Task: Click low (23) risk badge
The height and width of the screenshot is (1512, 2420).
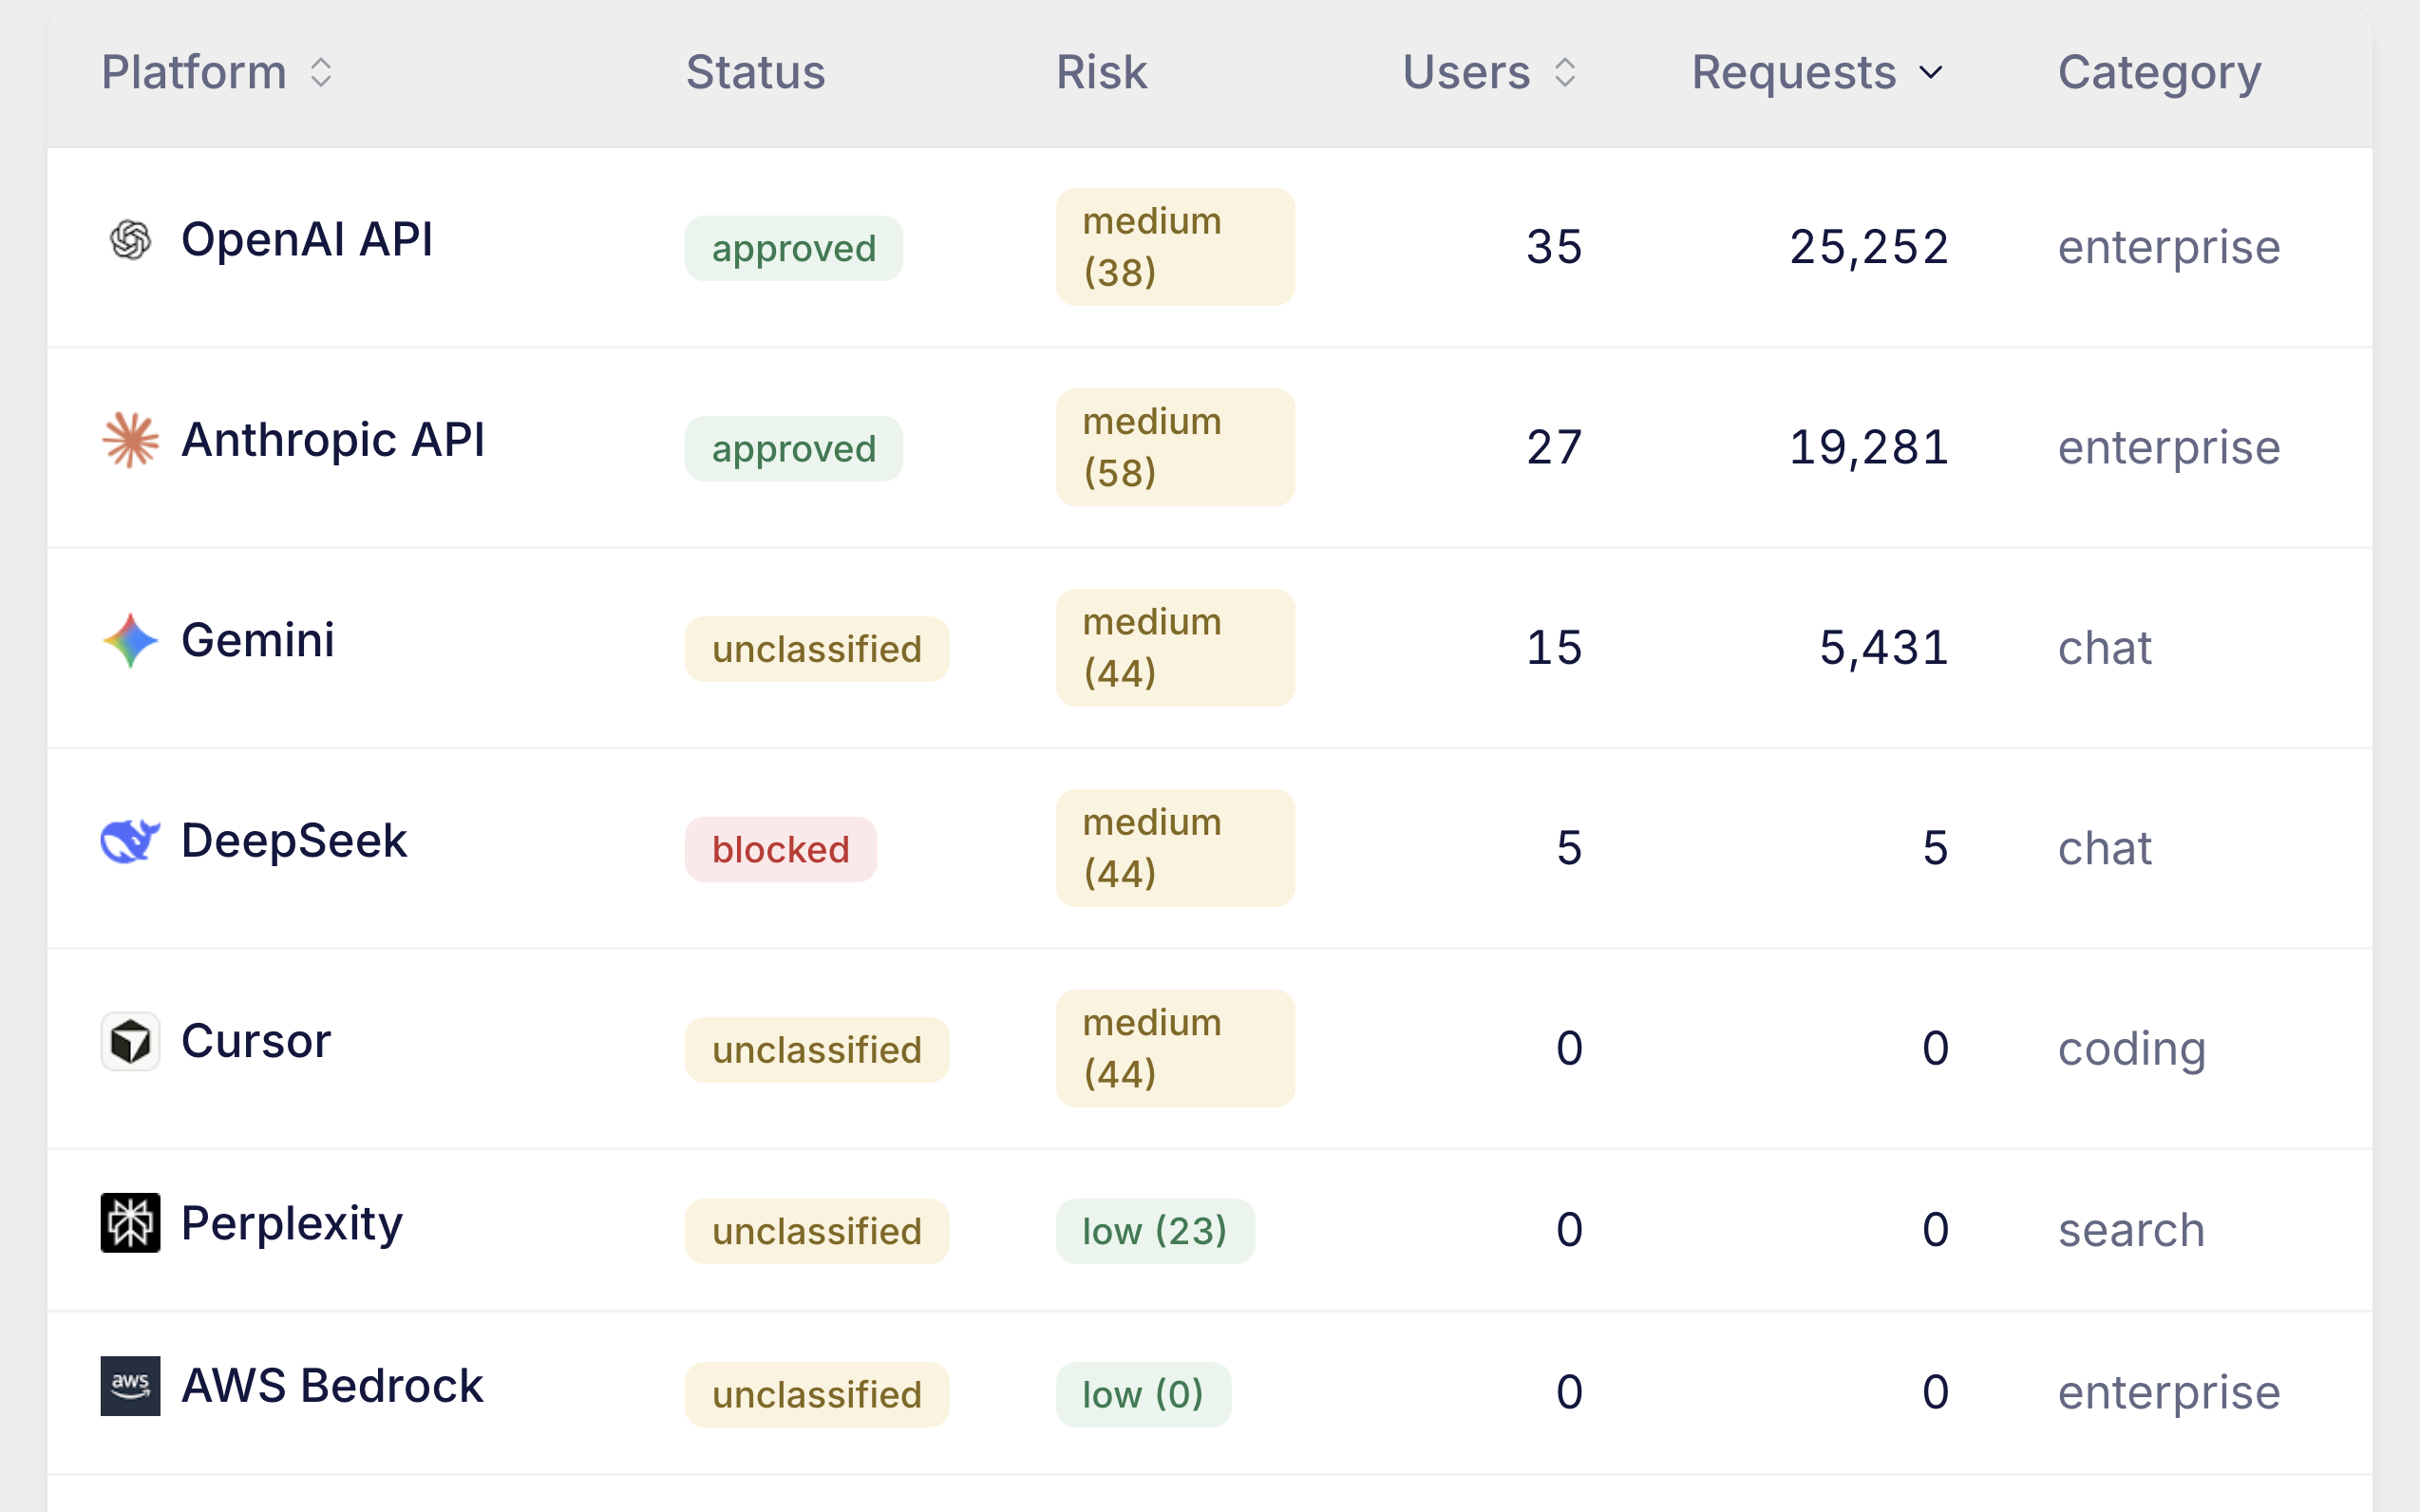Action: [x=1155, y=1231]
